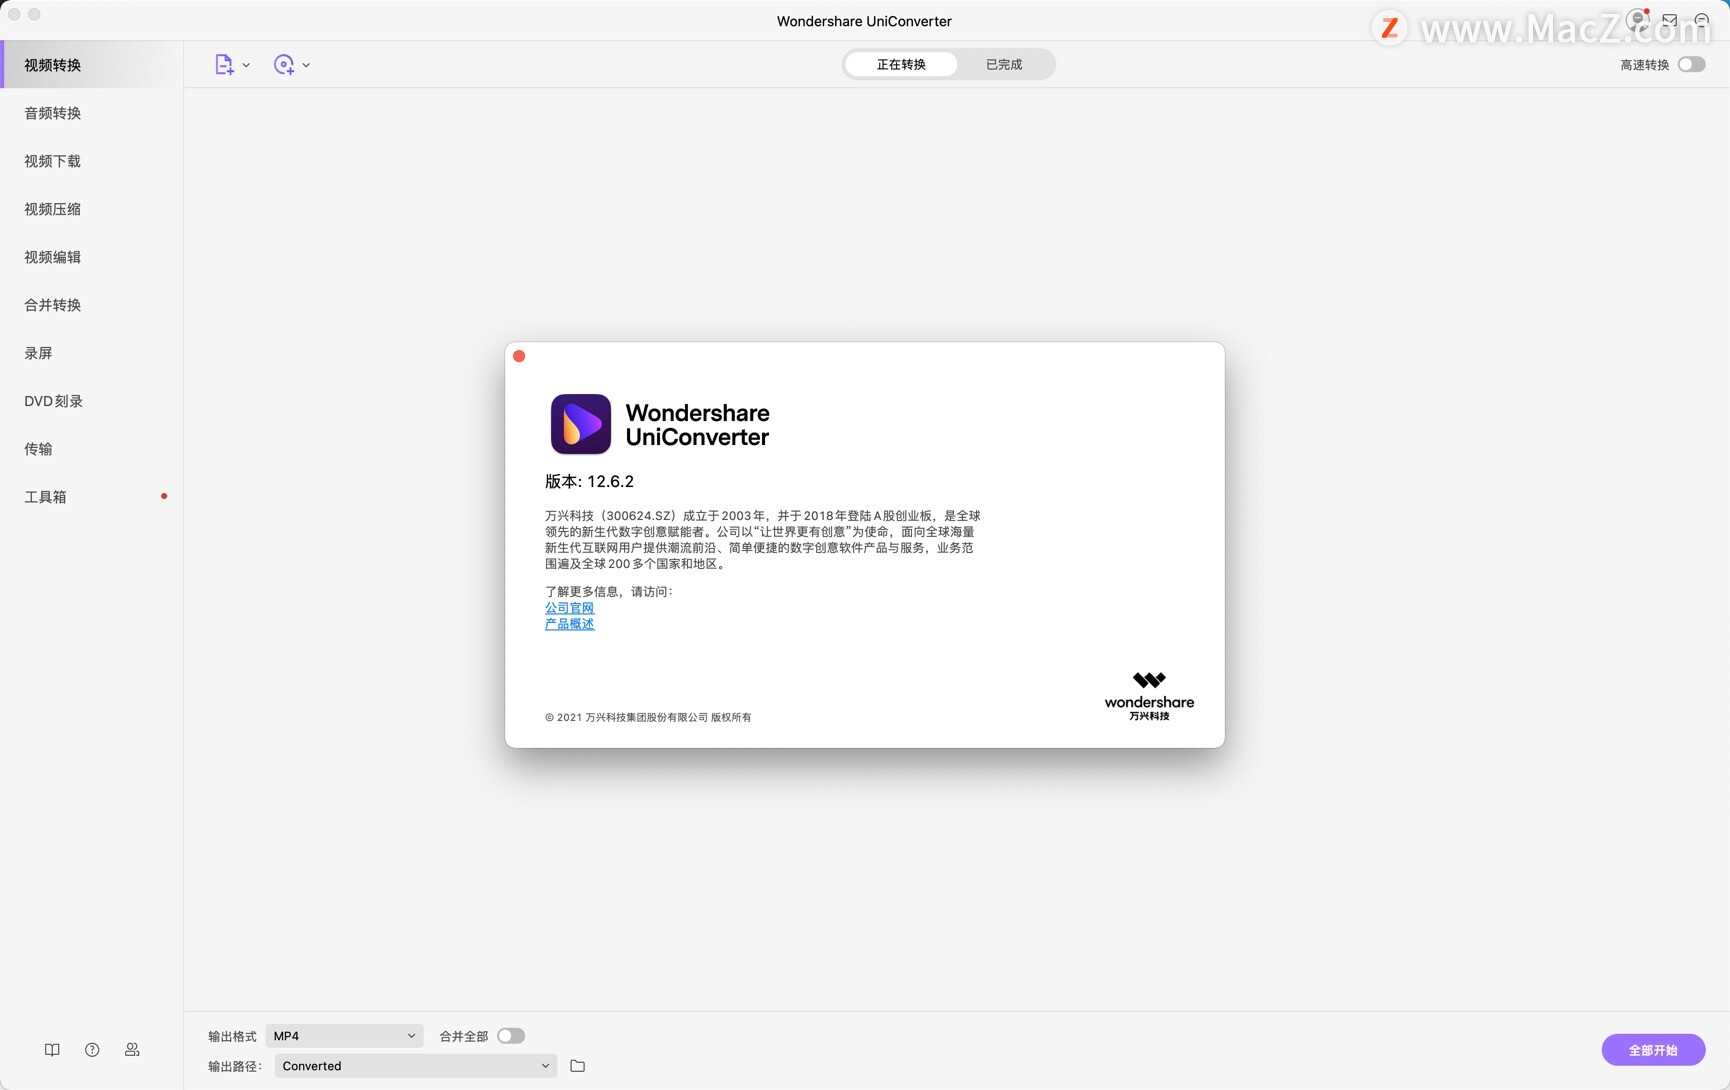This screenshot has height=1090, width=1730.
Task: Open 视频下载 in the sidebar
Action: tap(92, 161)
